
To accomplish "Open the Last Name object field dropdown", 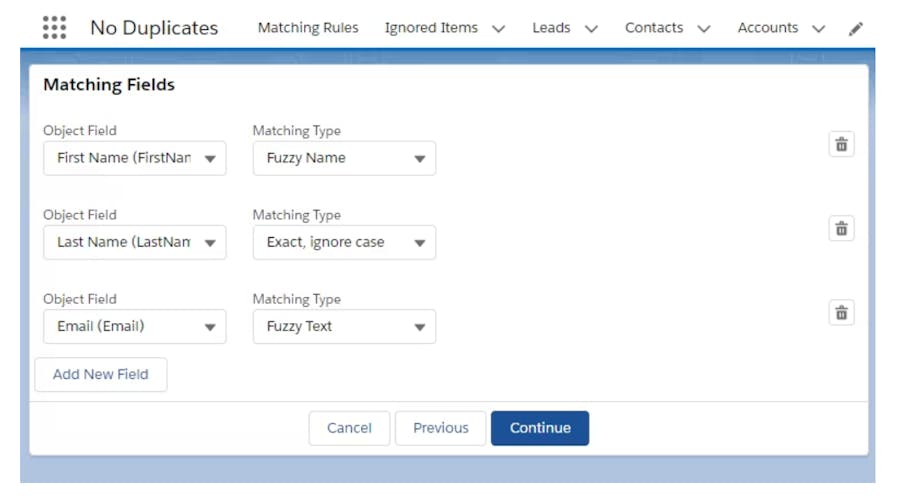I will 135,242.
